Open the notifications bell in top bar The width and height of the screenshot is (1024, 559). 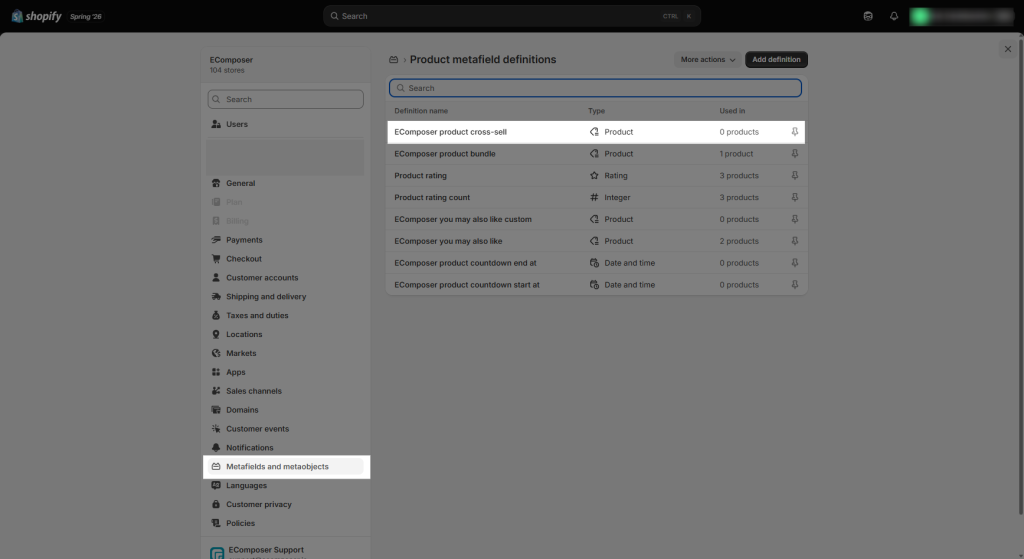(x=894, y=16)
